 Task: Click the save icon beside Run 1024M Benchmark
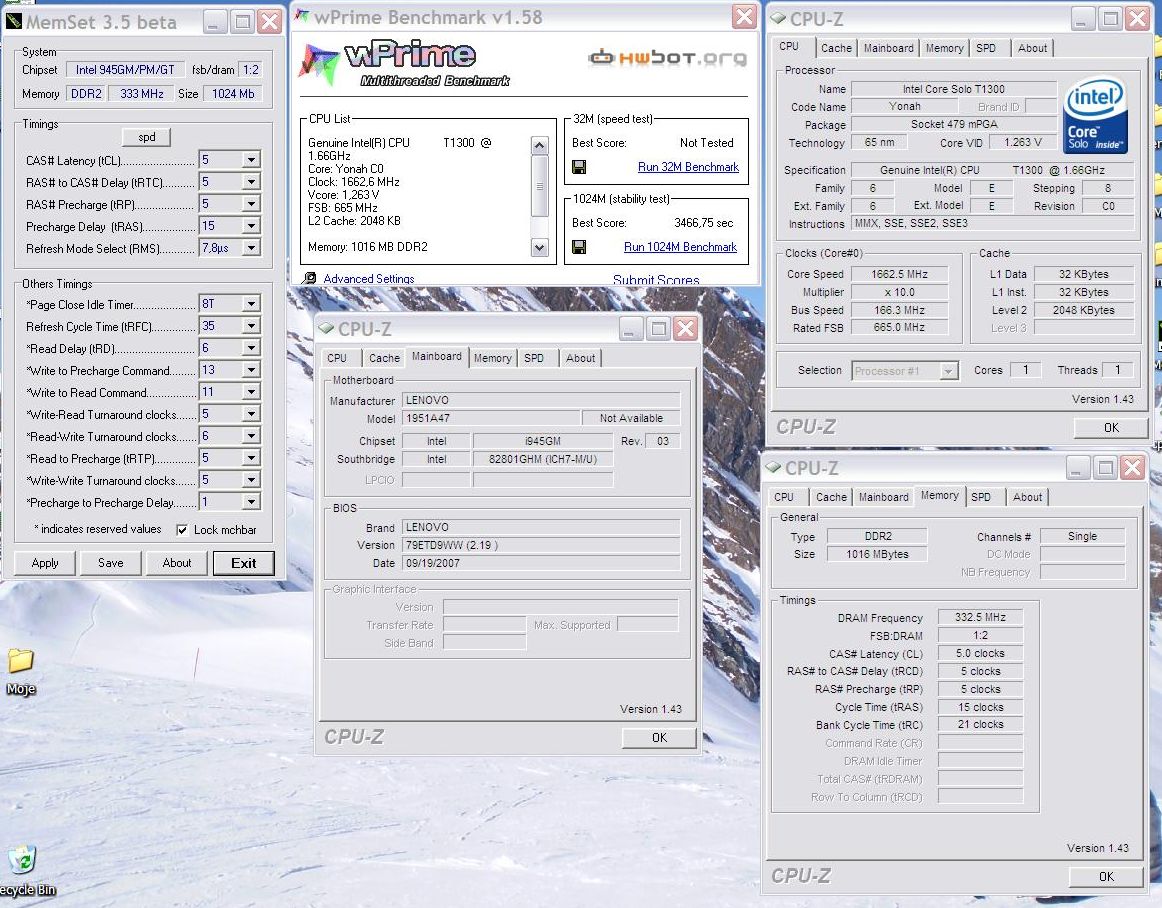click(x=580, y=247)
